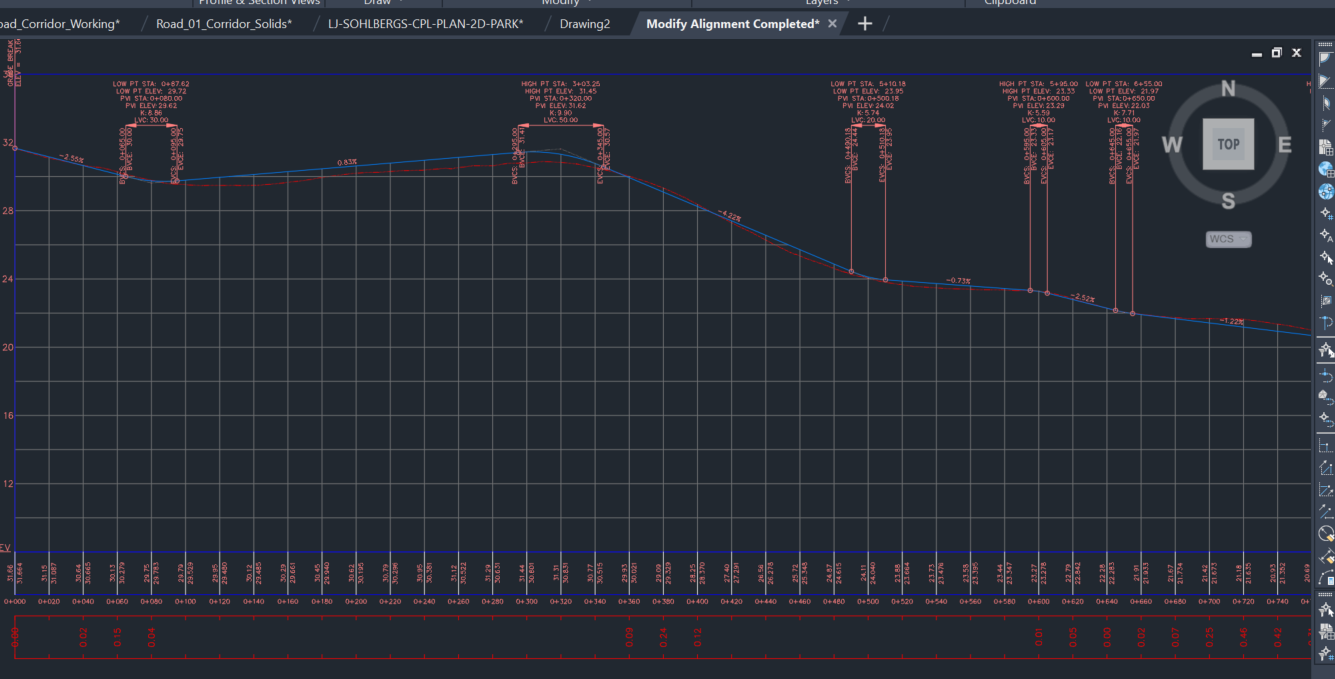The height and width of the screenshot is (679, 1335).
Task: Click the TOP face of the ViewCube
Action: pos(1228,144)
